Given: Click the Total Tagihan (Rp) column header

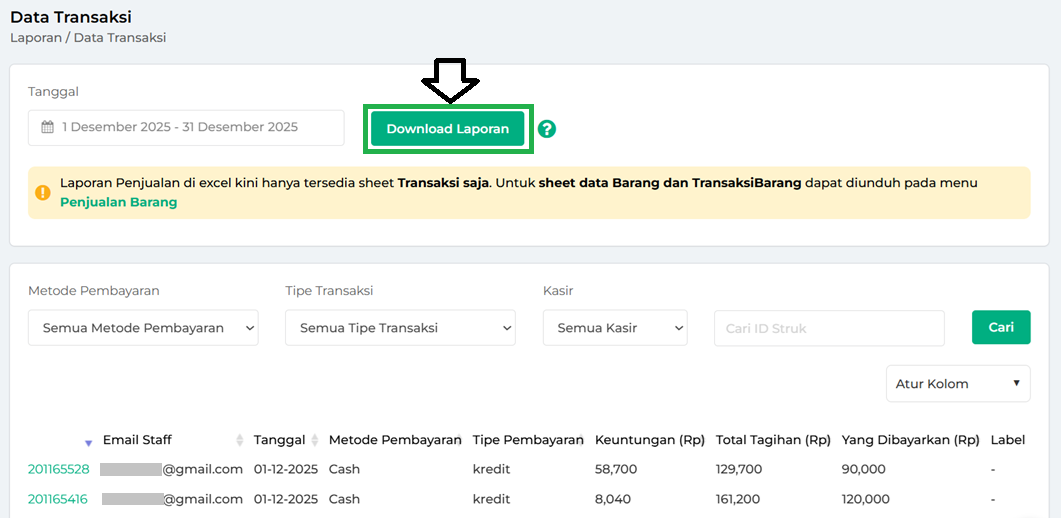Looking at the screenshot, I should tap(773, 440).
